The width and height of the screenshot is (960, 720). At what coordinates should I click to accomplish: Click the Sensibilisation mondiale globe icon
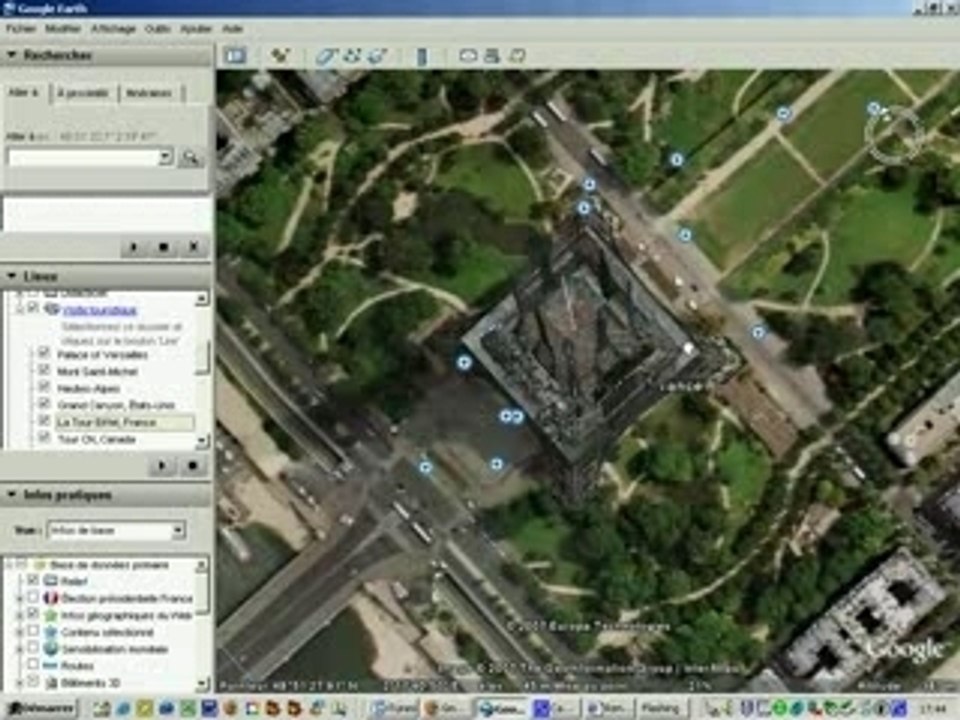tap(51, 648)
